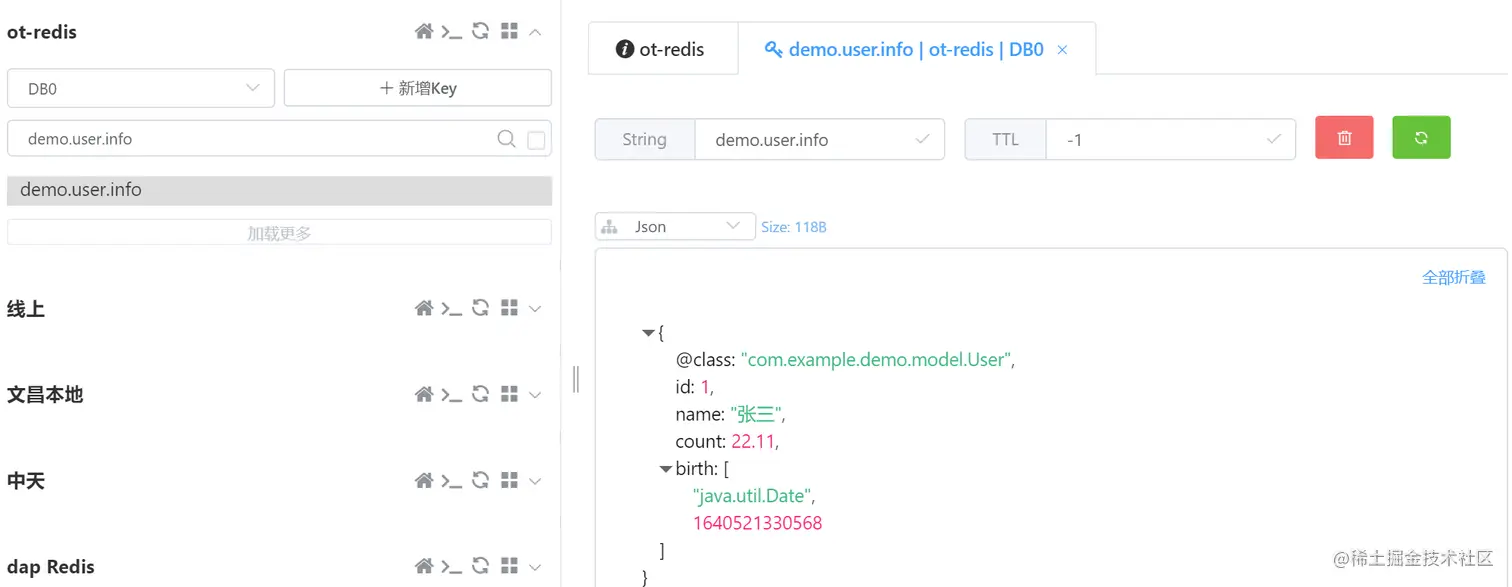
Task: Open the console for 文昌本地 connection
Action: (452, 394)
